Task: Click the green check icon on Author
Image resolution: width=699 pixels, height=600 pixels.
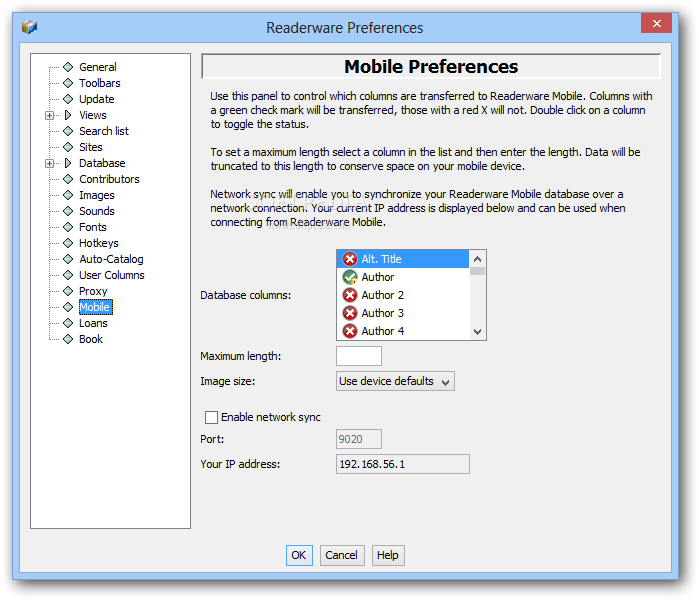Action: coord(350,277)
